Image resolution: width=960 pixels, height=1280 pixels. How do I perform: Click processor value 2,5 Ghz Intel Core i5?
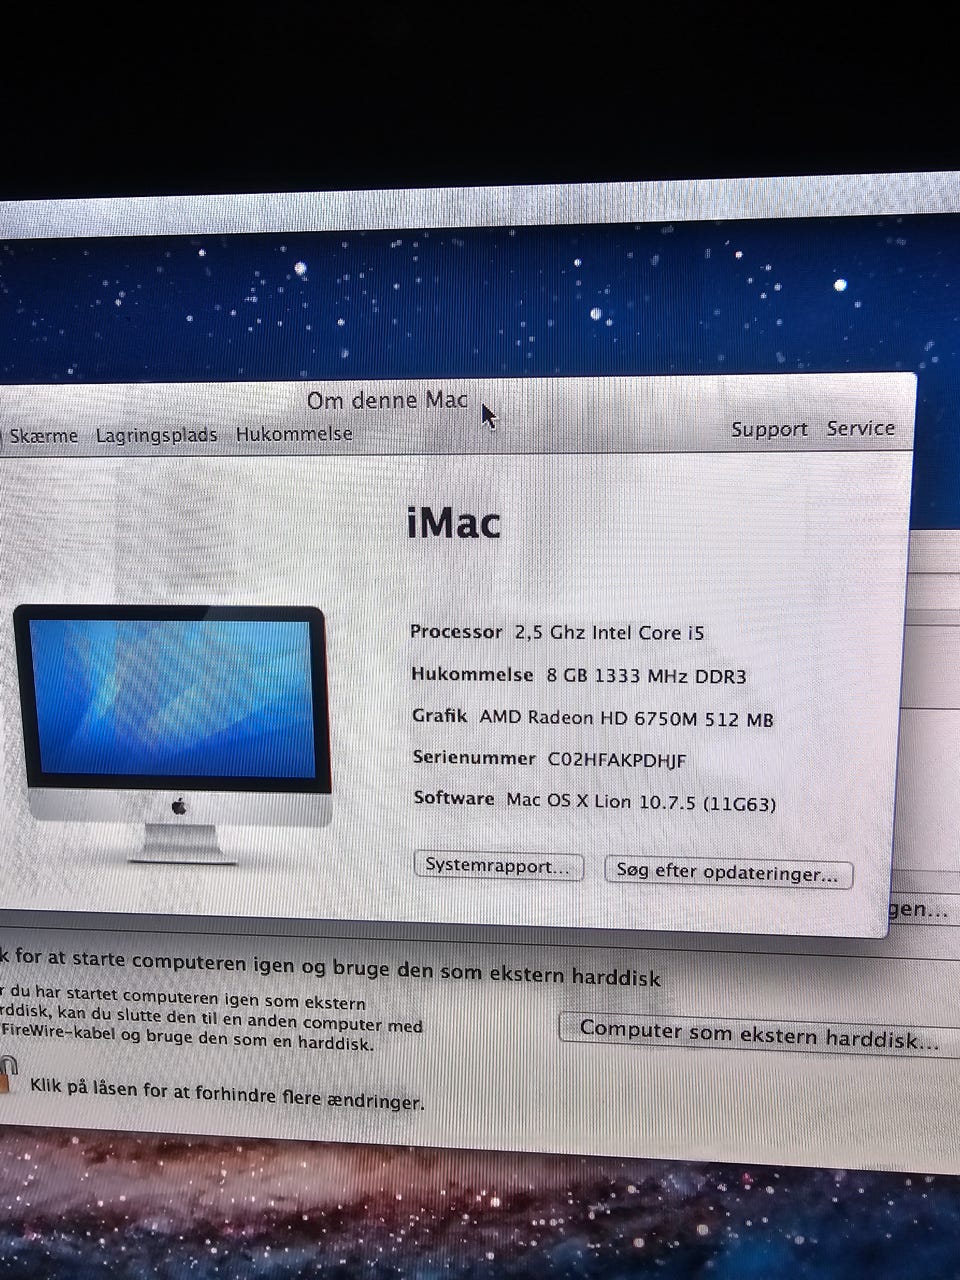(609, 633)
